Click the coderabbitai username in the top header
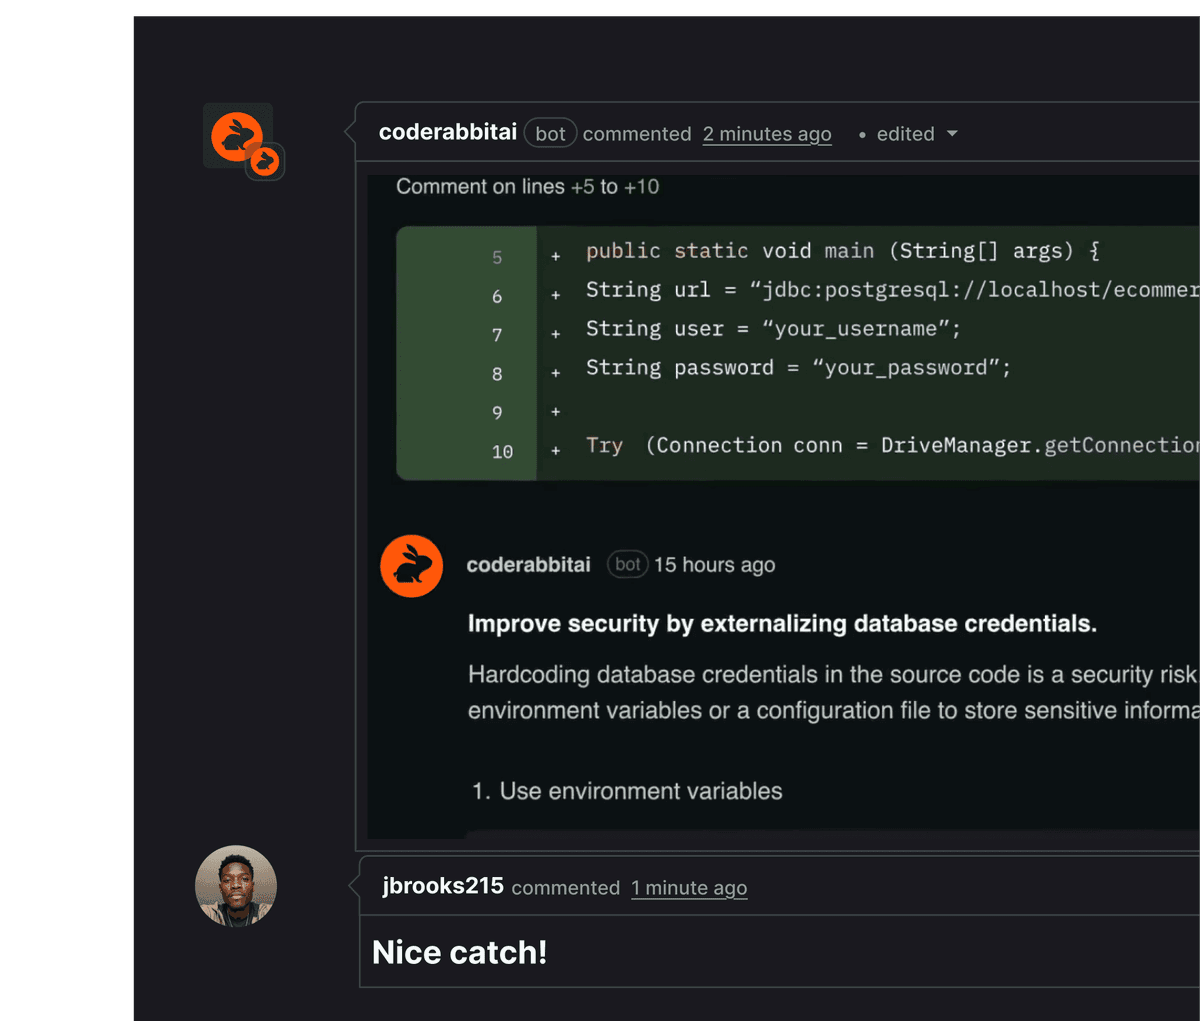Screen dimensions: 1200x1021 coord(448,133)
